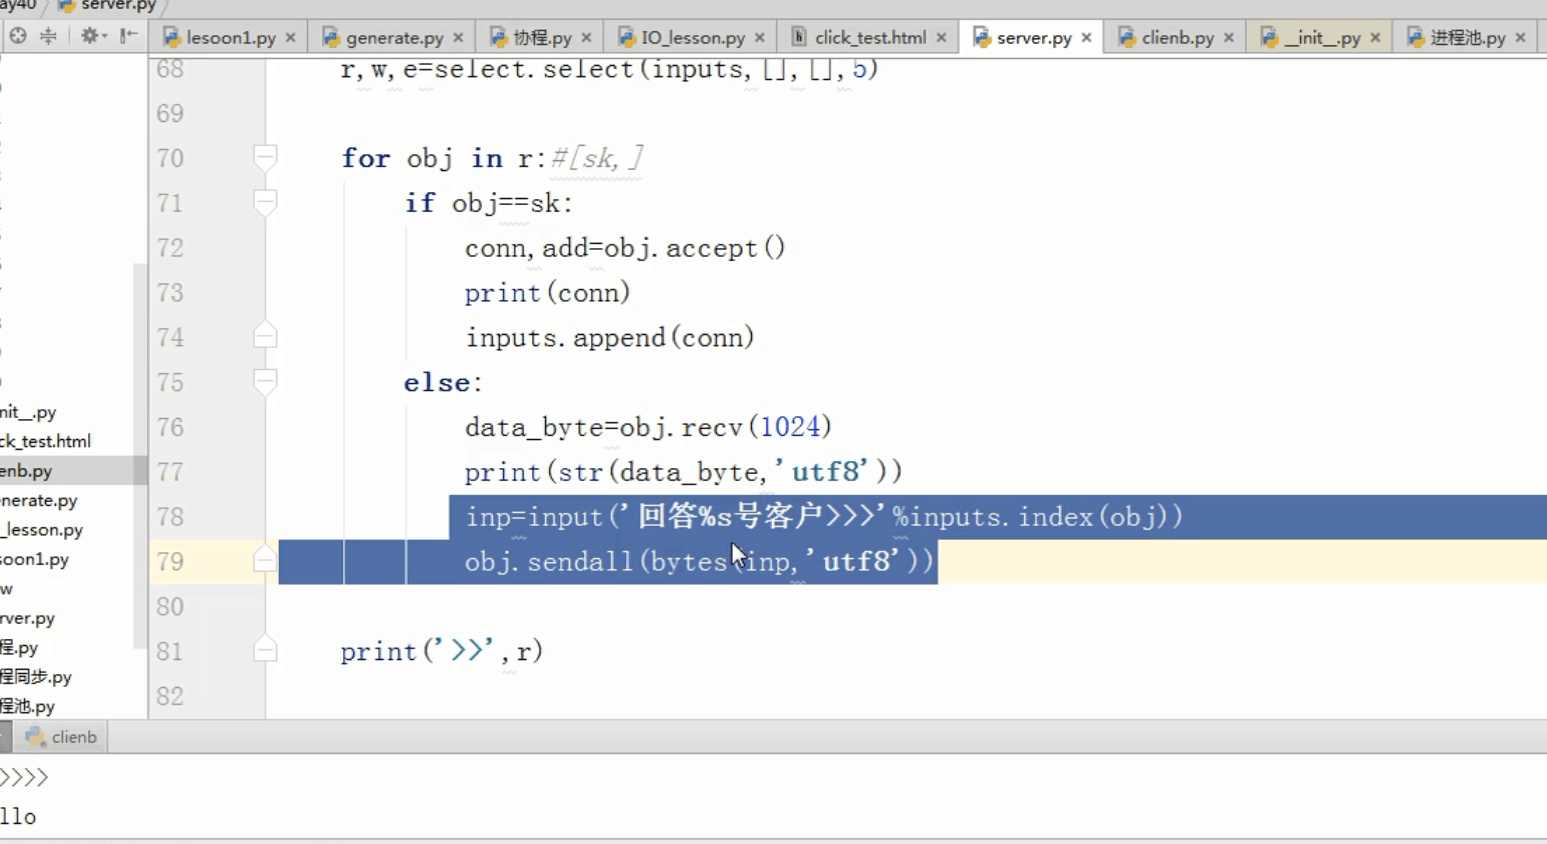Click the print(conn) line
This screenshot has height=844, width=1547.
(547, 292)
